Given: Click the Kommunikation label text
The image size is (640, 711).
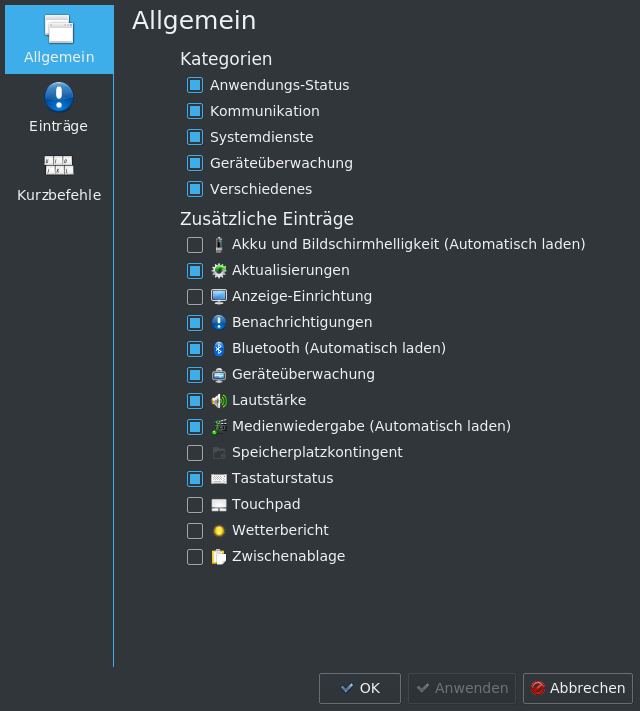Looking at the screenshot, I should click(x=265, y=111).
